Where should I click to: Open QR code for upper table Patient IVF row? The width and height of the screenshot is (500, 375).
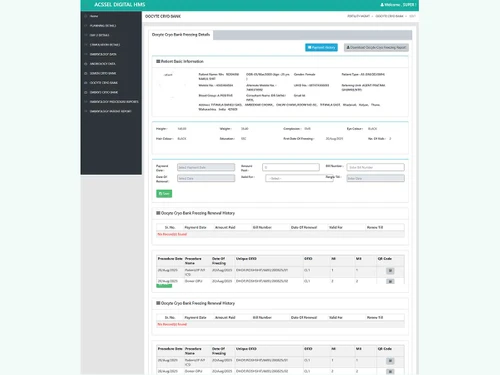pos(390,271)
